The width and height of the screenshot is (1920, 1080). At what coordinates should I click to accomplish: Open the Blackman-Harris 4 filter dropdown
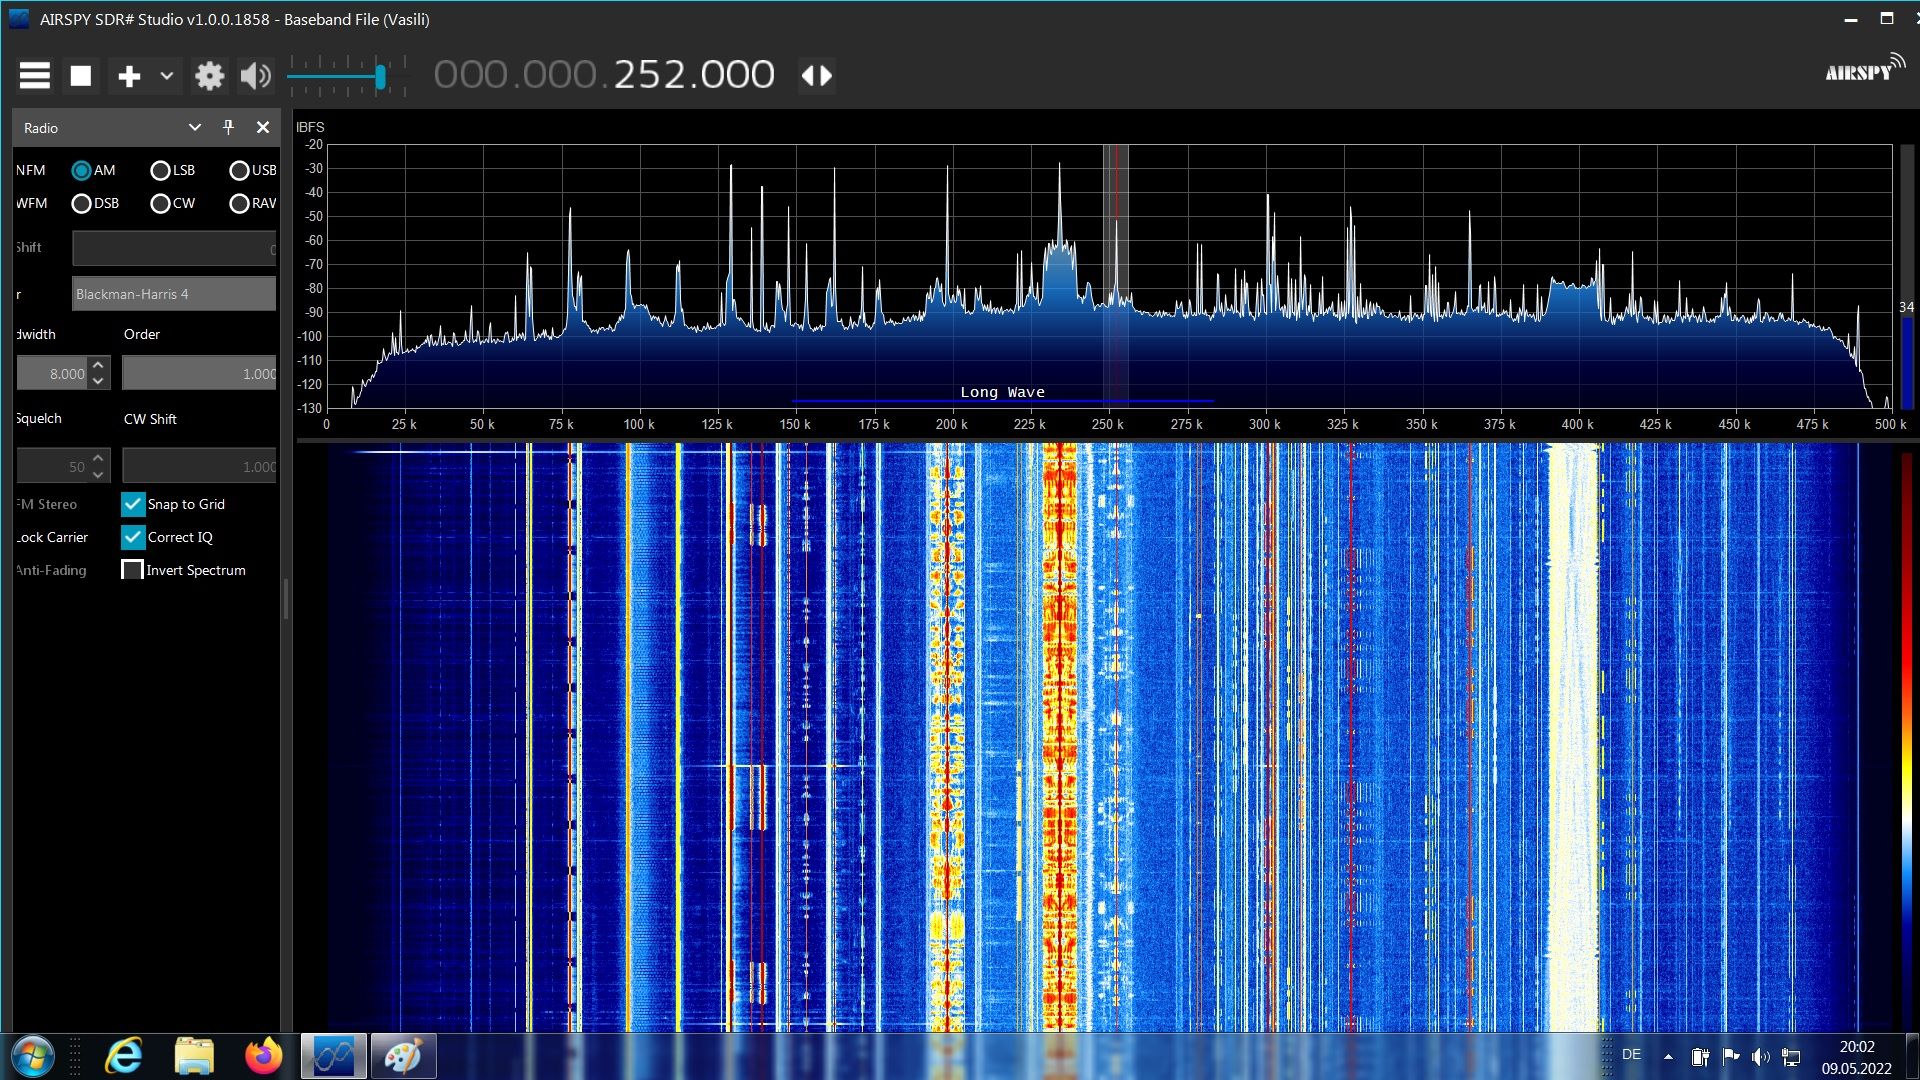pyautogui.click(x=173, y=294)
